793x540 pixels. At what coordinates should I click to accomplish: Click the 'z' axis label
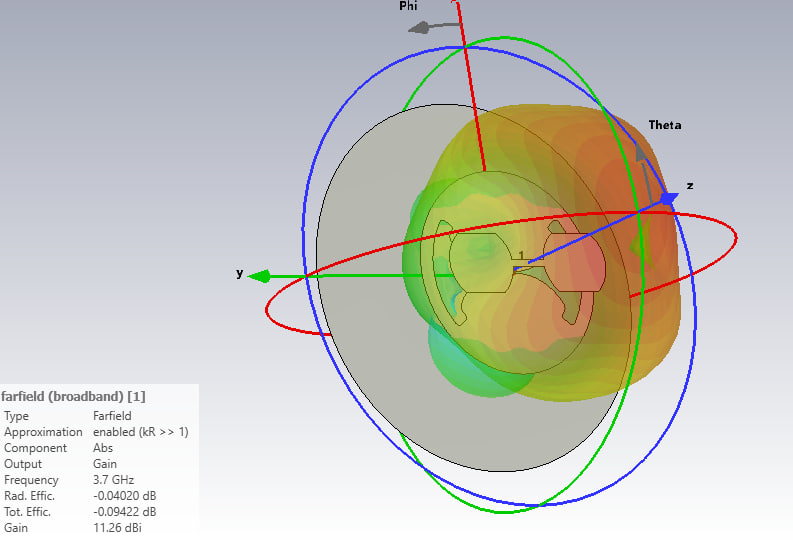690,186
